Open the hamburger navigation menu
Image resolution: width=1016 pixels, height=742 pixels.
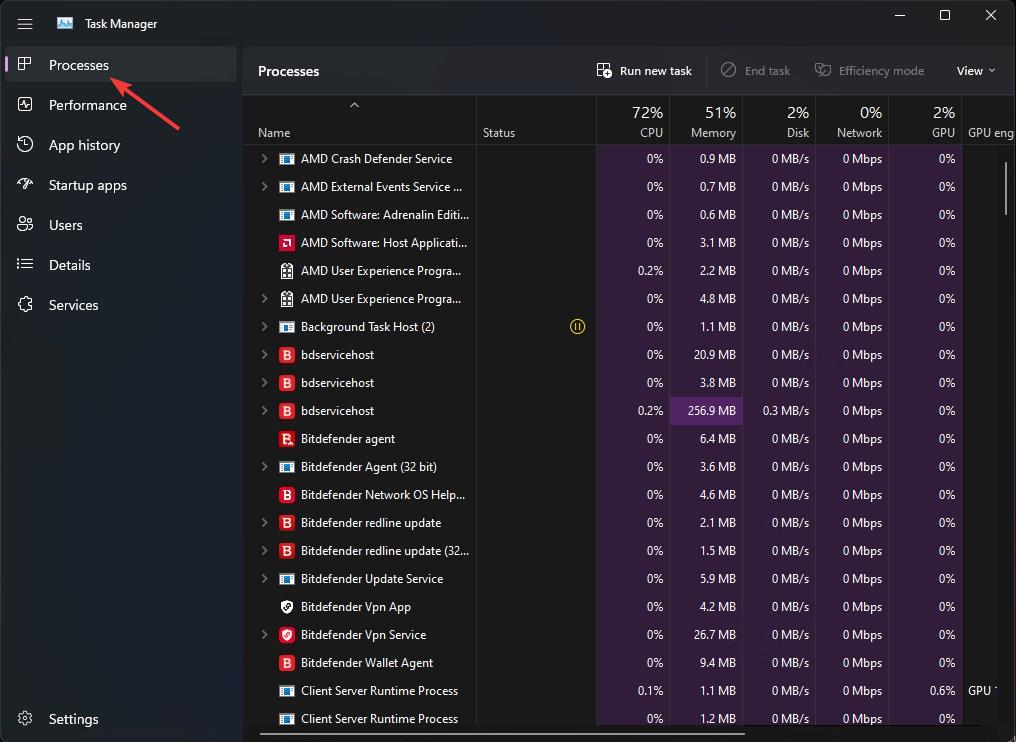coord(25,24)
